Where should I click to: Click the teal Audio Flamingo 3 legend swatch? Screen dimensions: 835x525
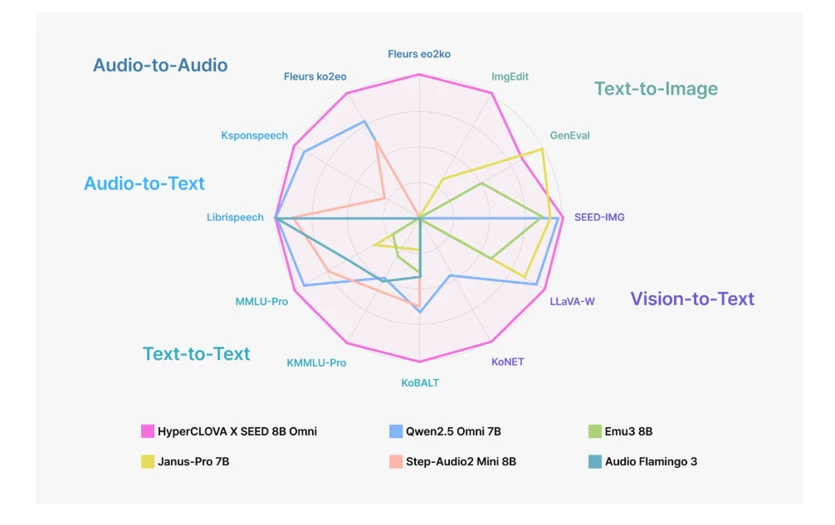pyautogui.click(x=595, y=461)
